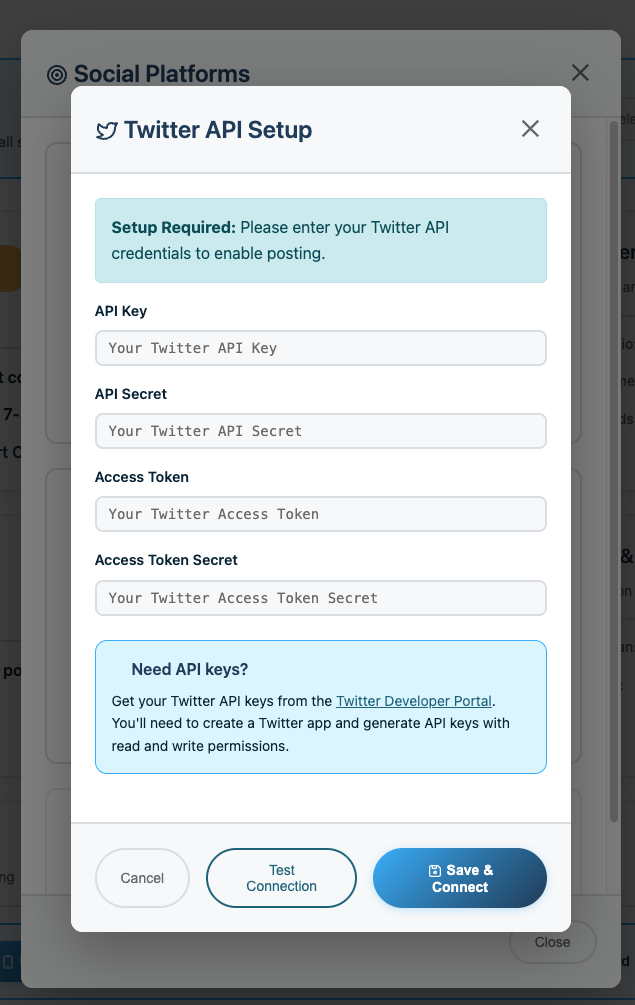Click the floppy disk icon on Save & Connect

click(x=434, y=871)
